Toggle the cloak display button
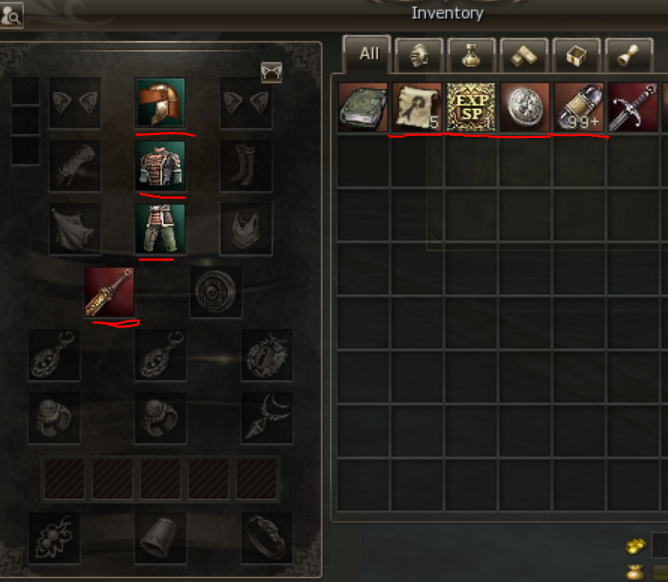 tap(271, 72)
